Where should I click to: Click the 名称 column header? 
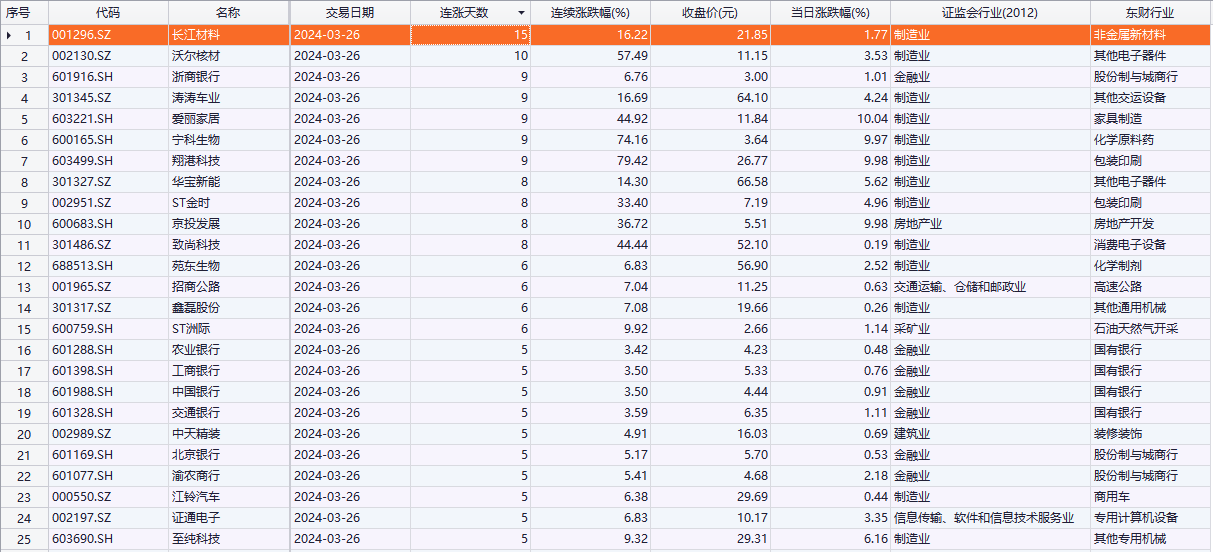[x=228, y=13]
